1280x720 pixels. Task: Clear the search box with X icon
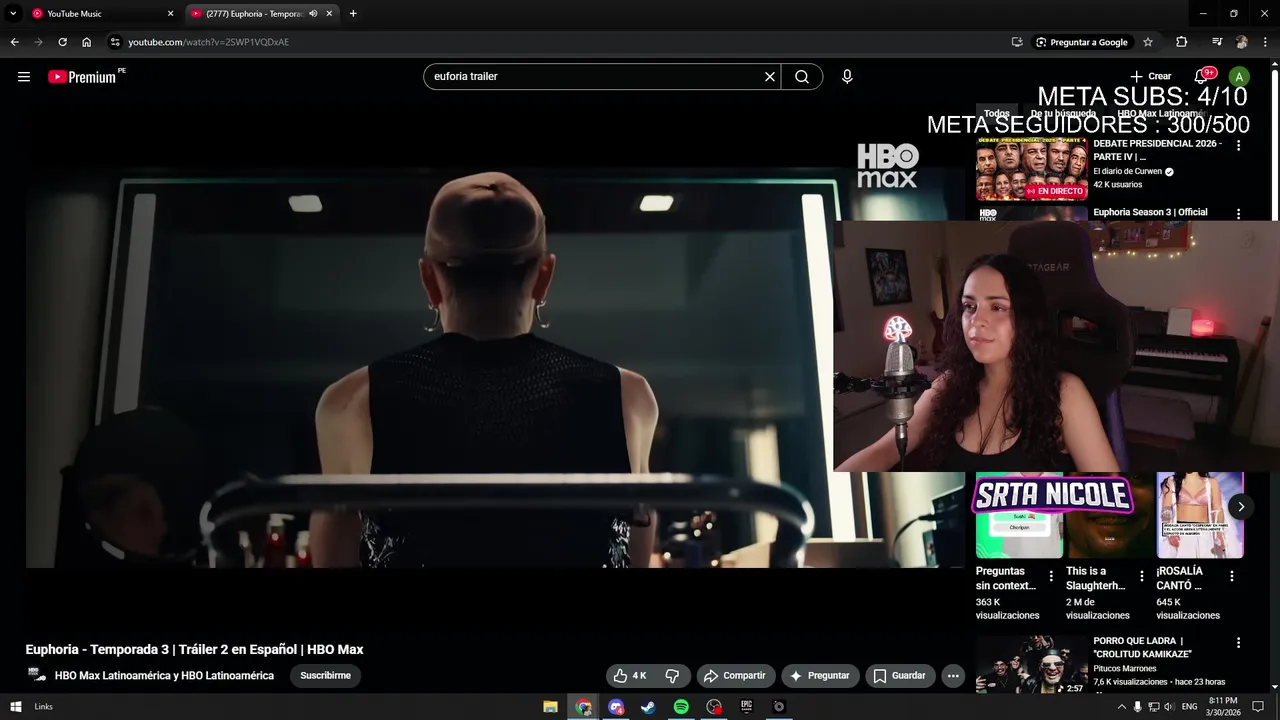pyautogui.click(x=770, y=77)
